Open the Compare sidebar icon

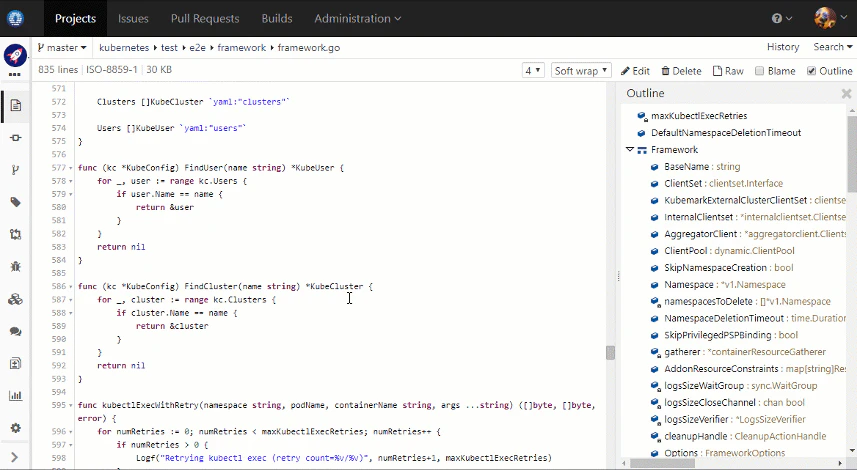coord(15,363)
